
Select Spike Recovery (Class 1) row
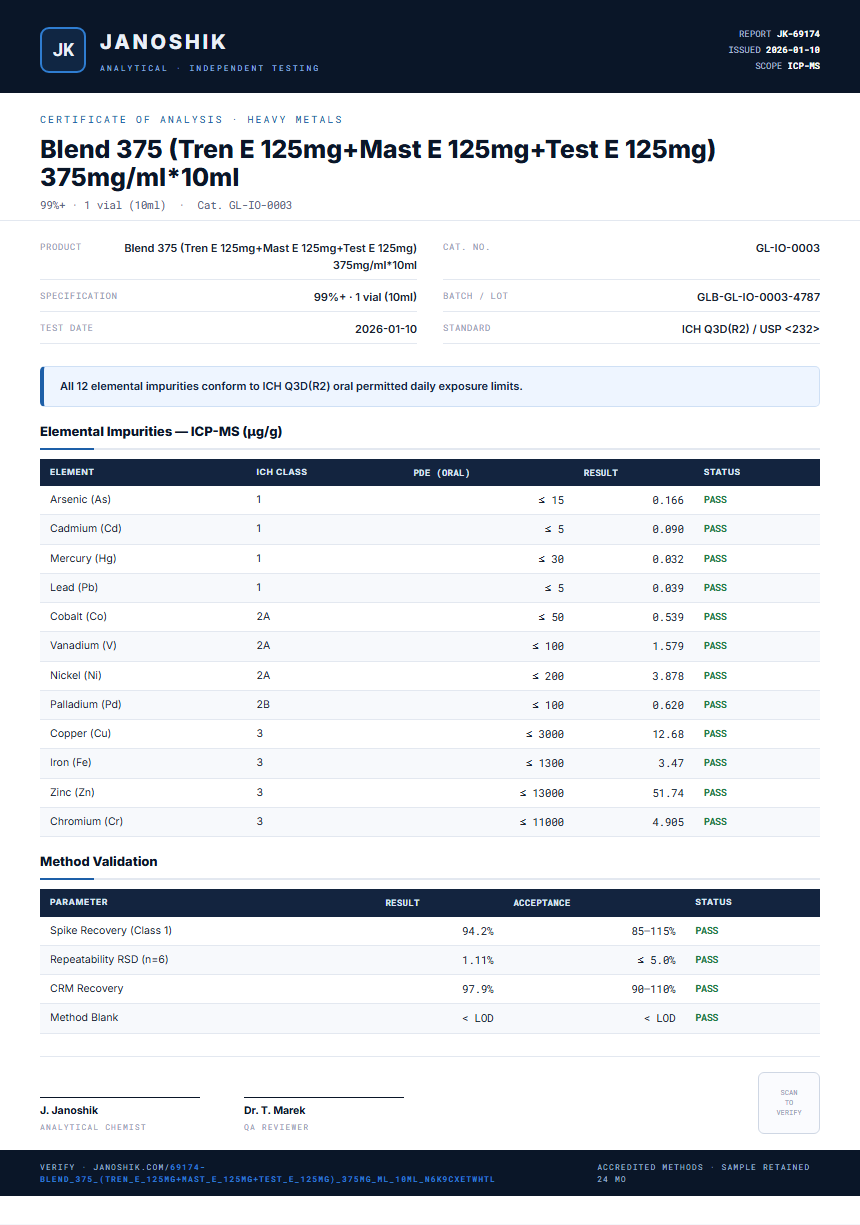coord(430,931)
